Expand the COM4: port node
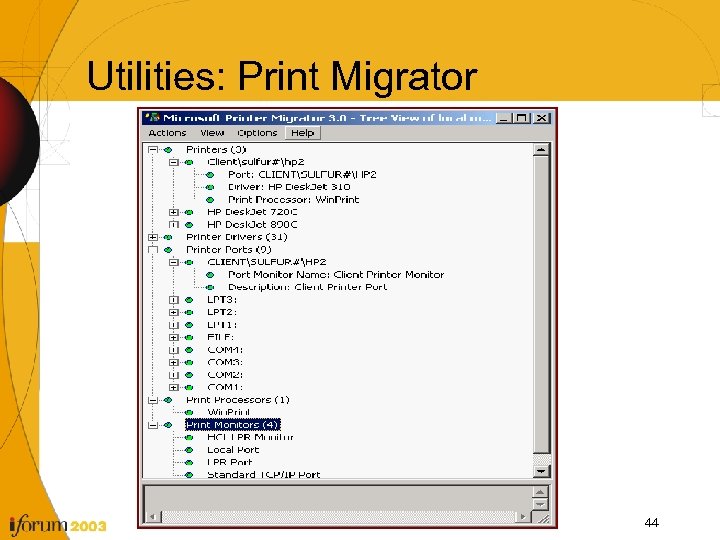 tap(174, 350)
